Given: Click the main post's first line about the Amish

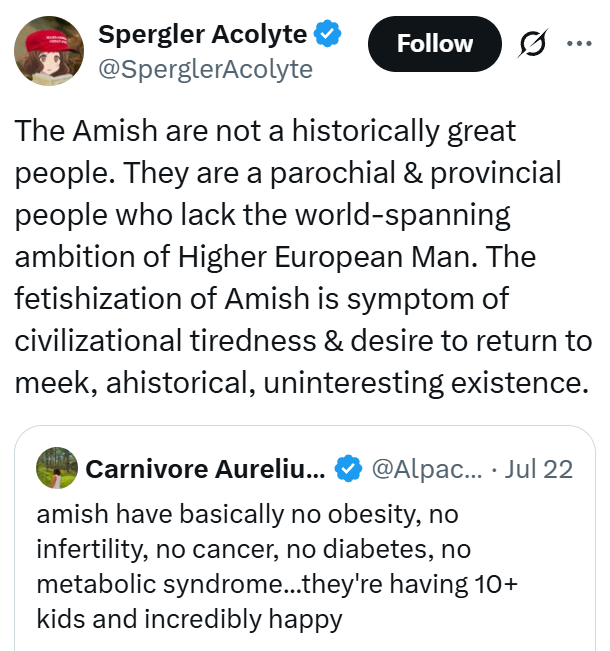Looking at the screenshot, I should (x=265, y=132).
